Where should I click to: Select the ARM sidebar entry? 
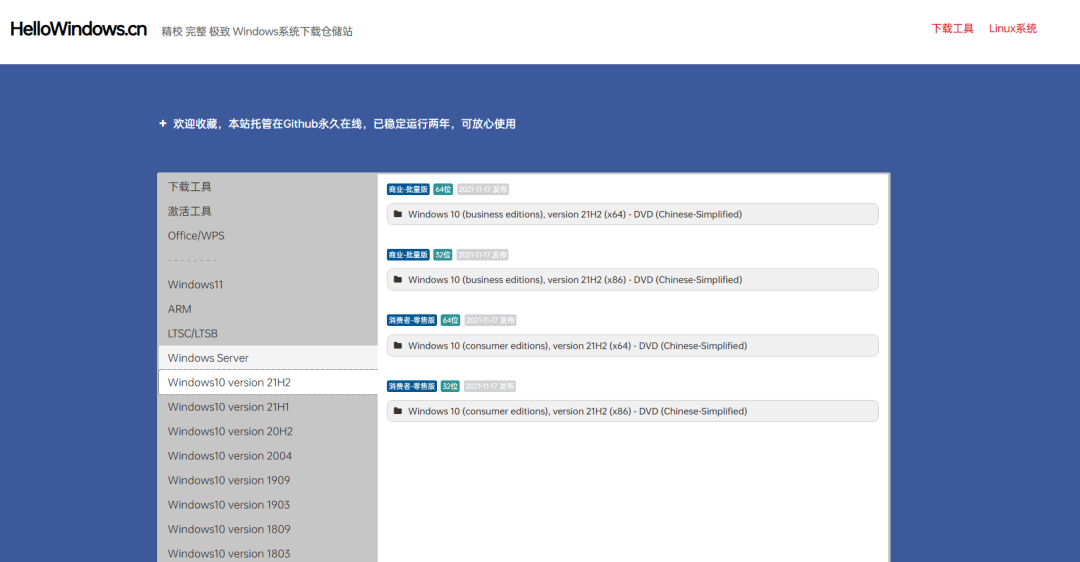pyautogui.click(x=179, y=309)
